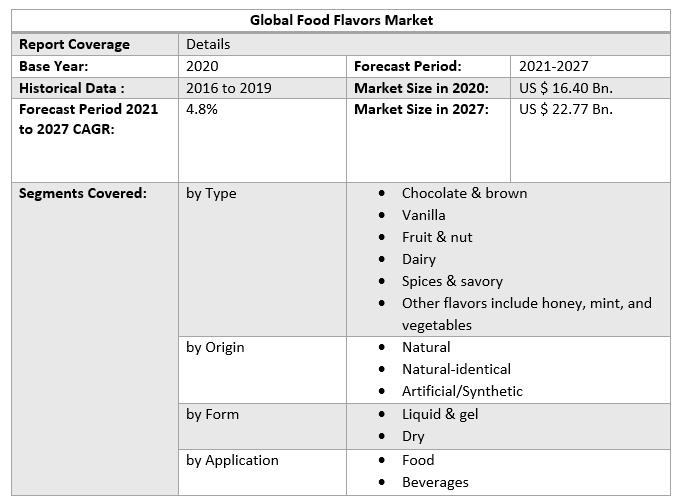
Task: Select the Beverages bullet item
Action: coord(435,482)
